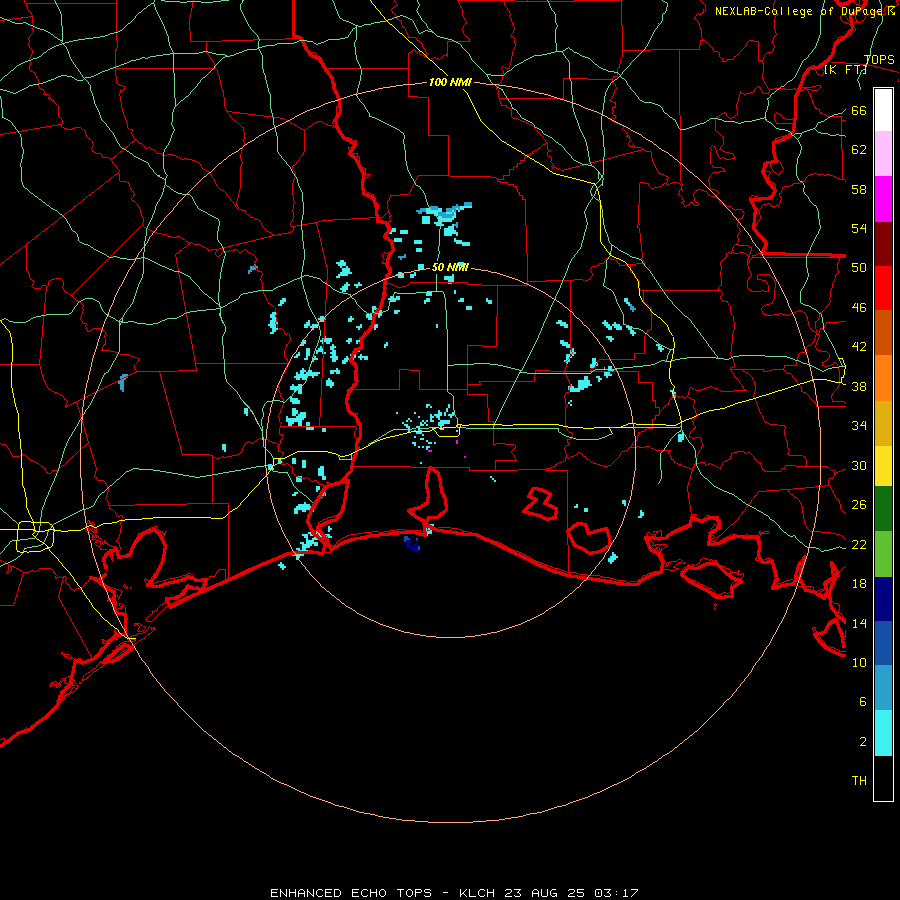Select the gold 38 kft legend swatch
The image size is (900, 900).
point(883,423)
